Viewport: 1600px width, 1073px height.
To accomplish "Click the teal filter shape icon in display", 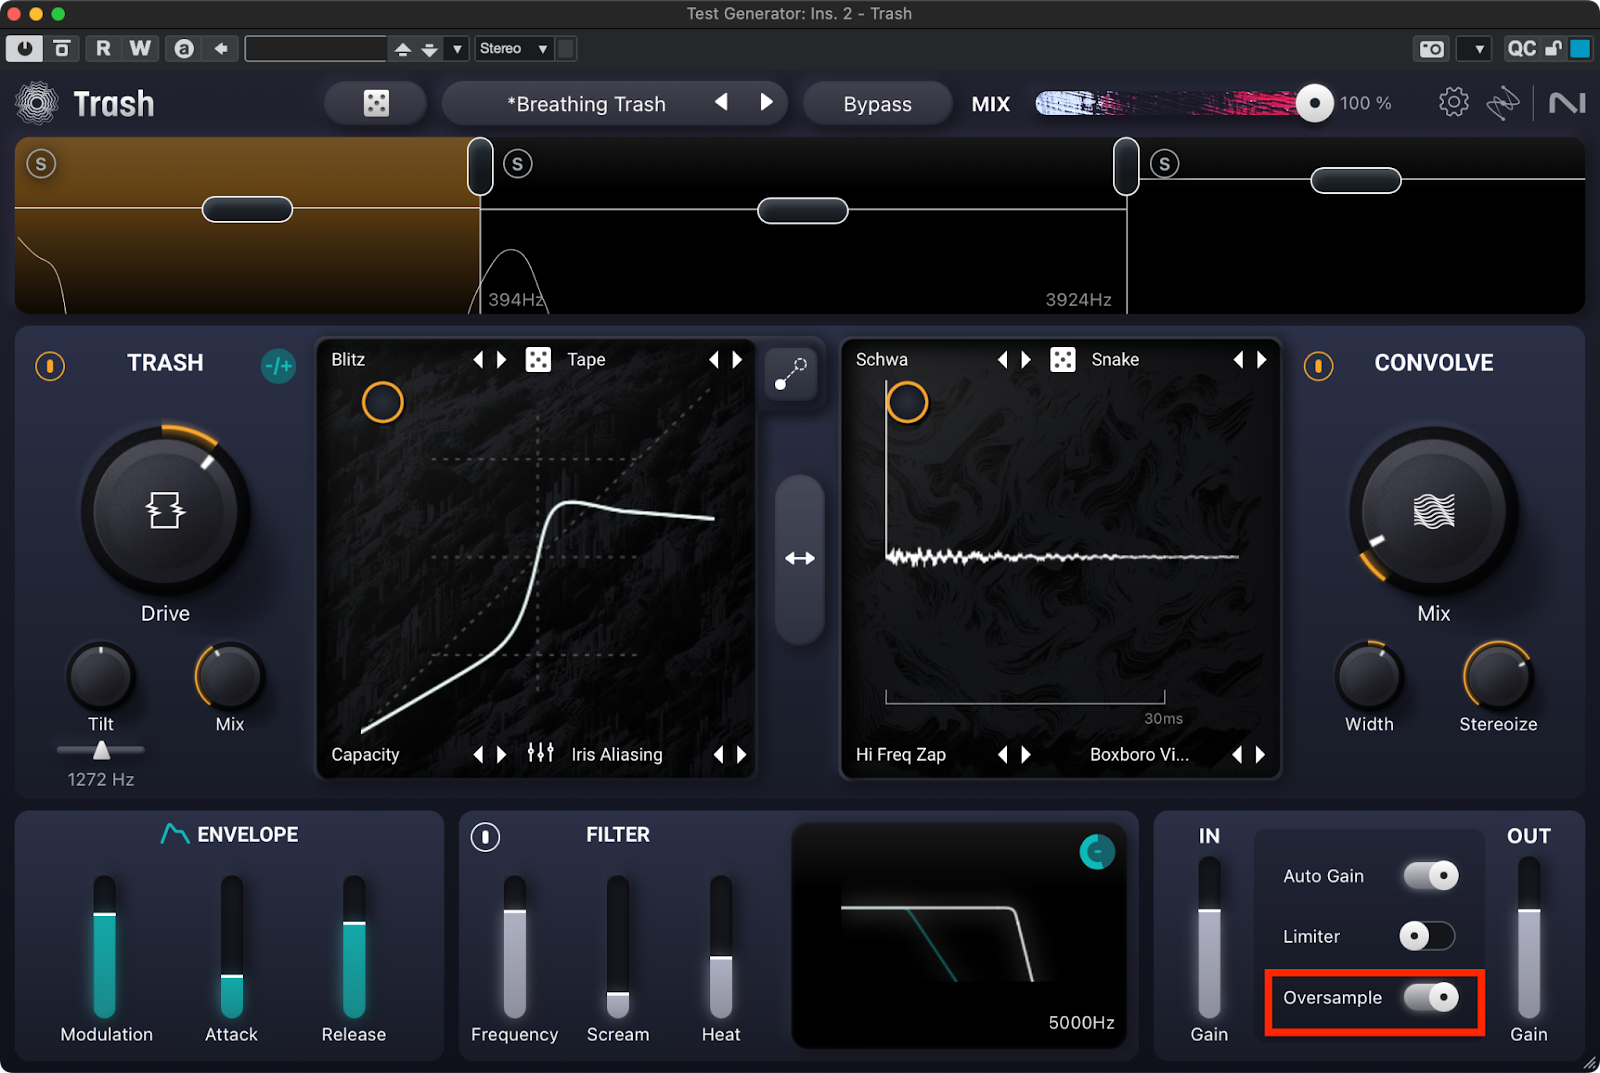I will click(1097, 852).
